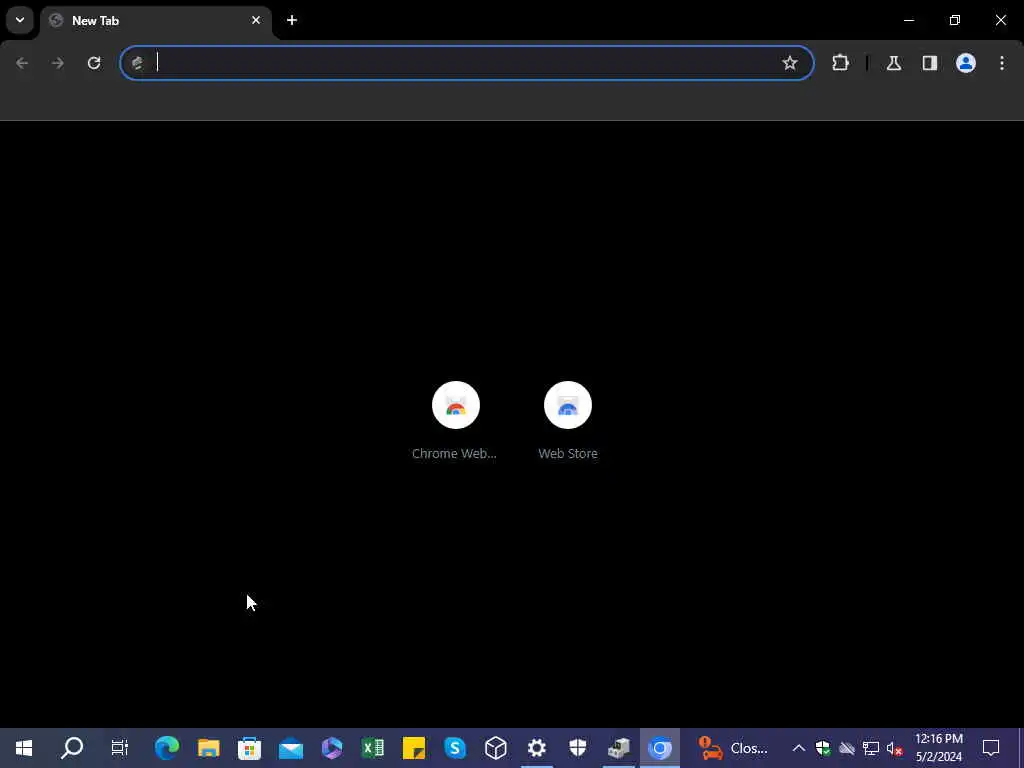Open Windows taskbar search
Viewport: 1024px width, 768px height.
click(x=72, y=748)
